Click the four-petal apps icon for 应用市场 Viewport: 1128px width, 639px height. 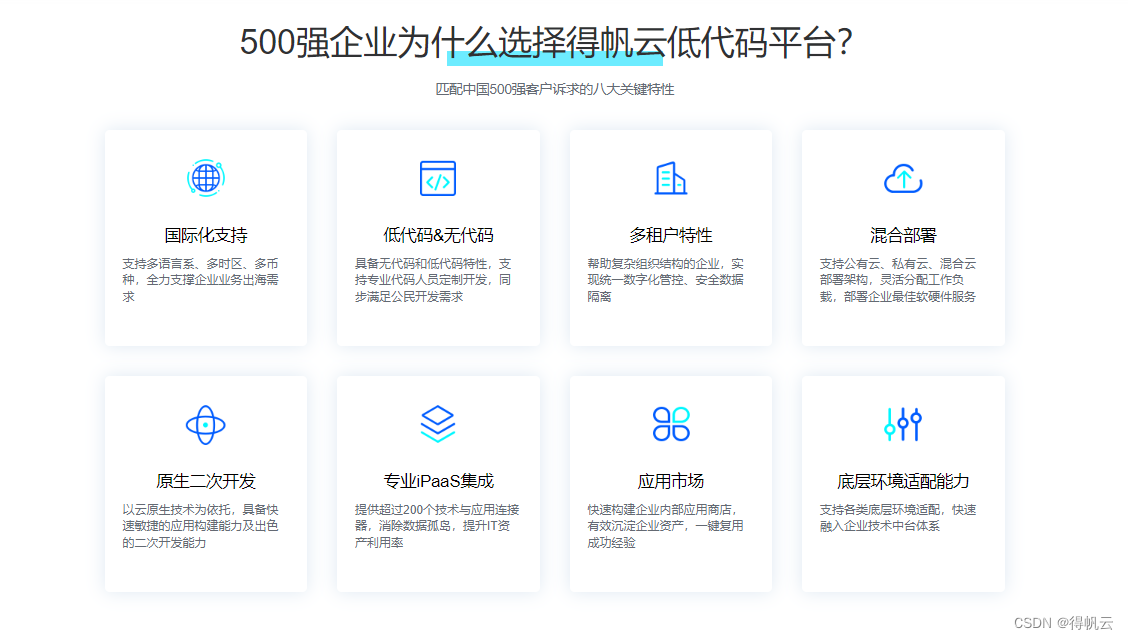(670, 424)
